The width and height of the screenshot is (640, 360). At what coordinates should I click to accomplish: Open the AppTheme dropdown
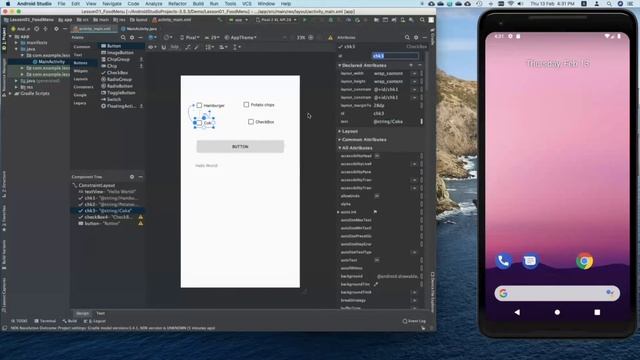[240, 38]
